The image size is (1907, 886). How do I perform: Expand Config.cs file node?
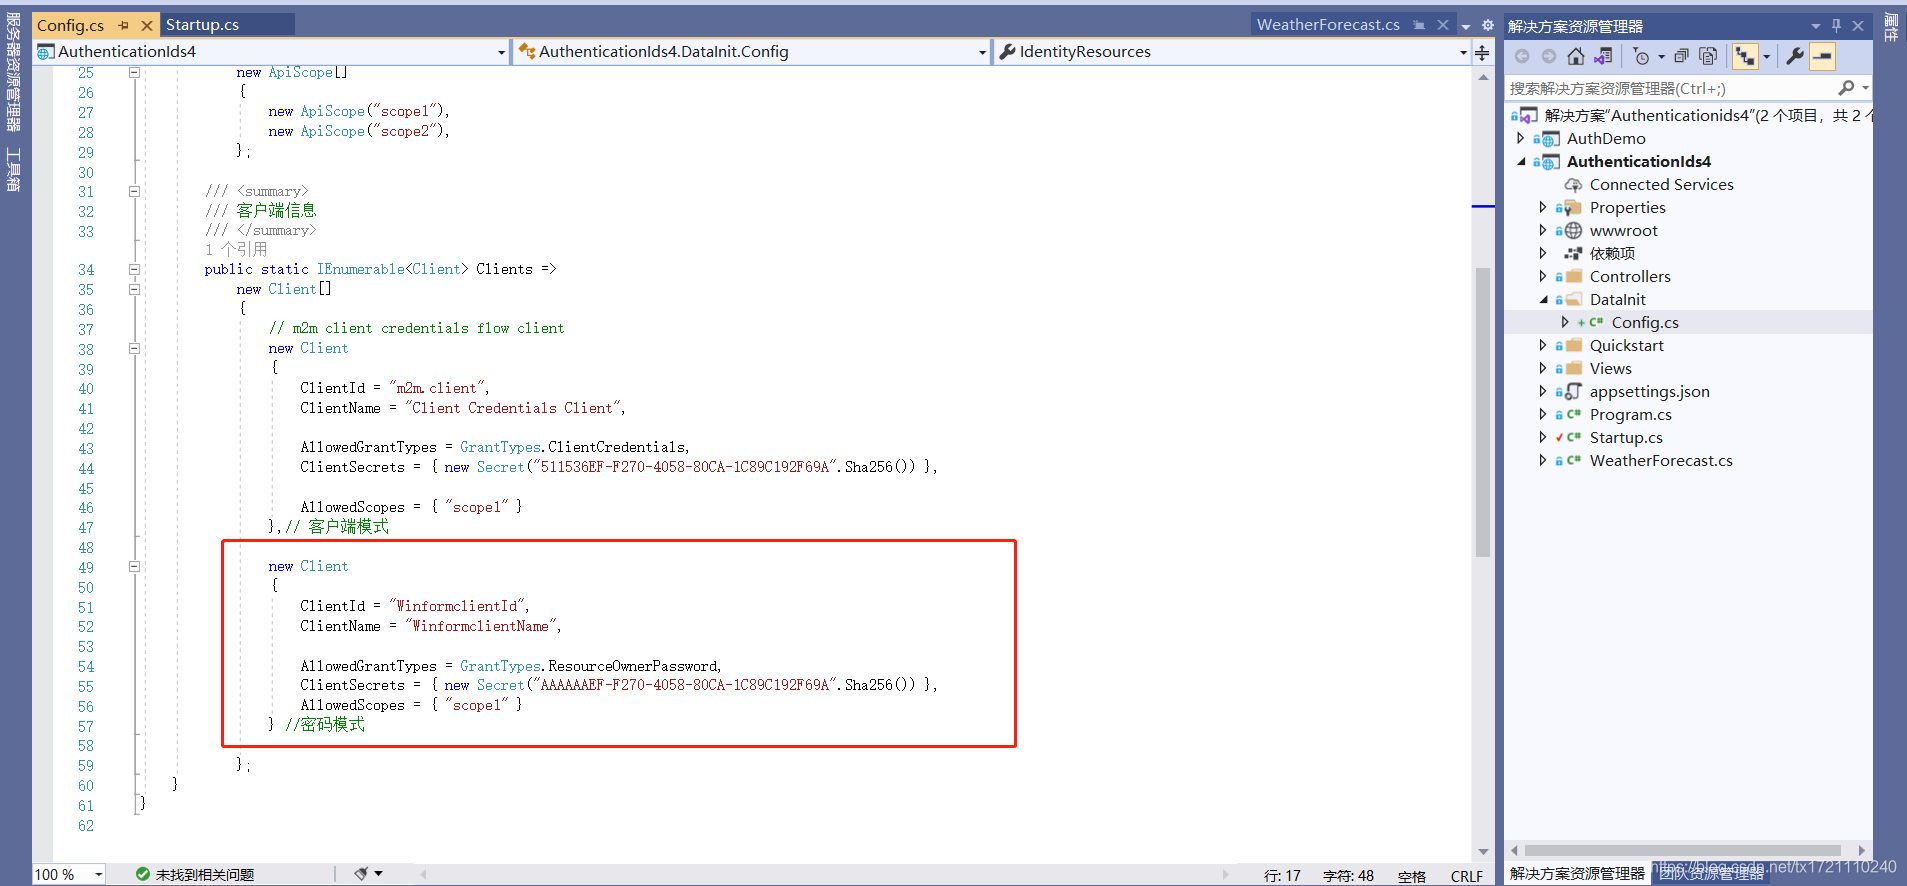coord(1565,322)
